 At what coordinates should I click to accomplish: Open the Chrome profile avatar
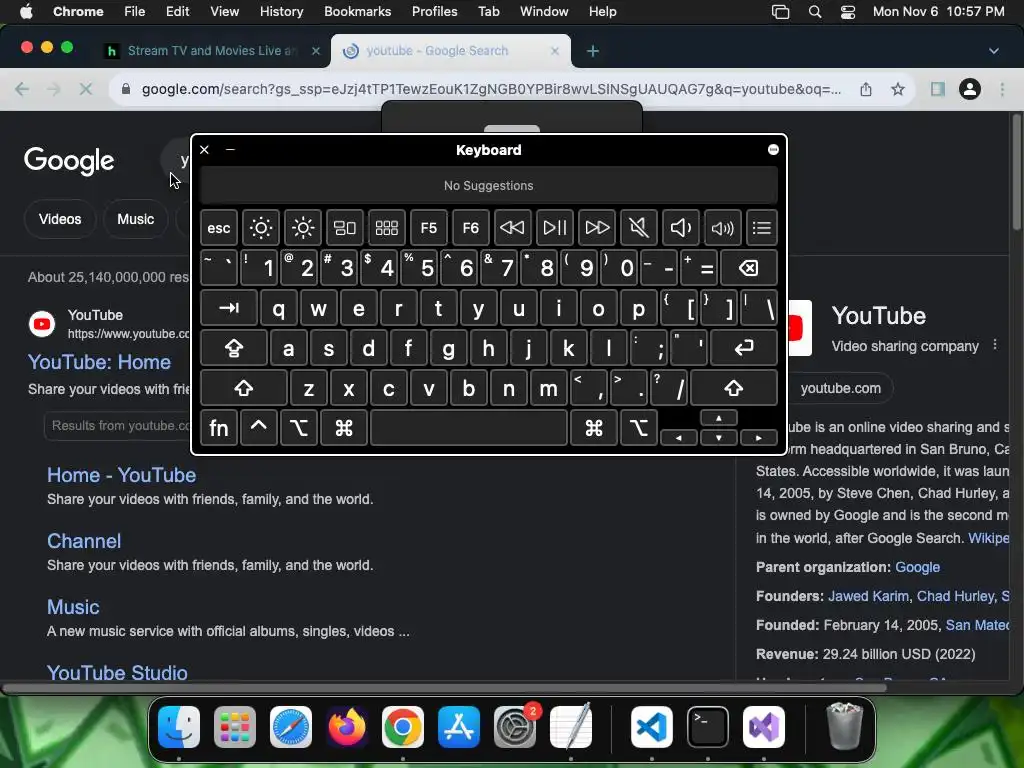tap(970, 89)
